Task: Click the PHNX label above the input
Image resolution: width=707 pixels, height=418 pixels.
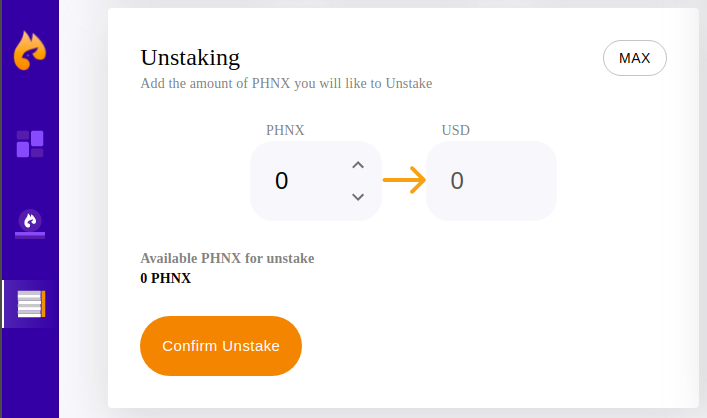Action: point(285,130)
